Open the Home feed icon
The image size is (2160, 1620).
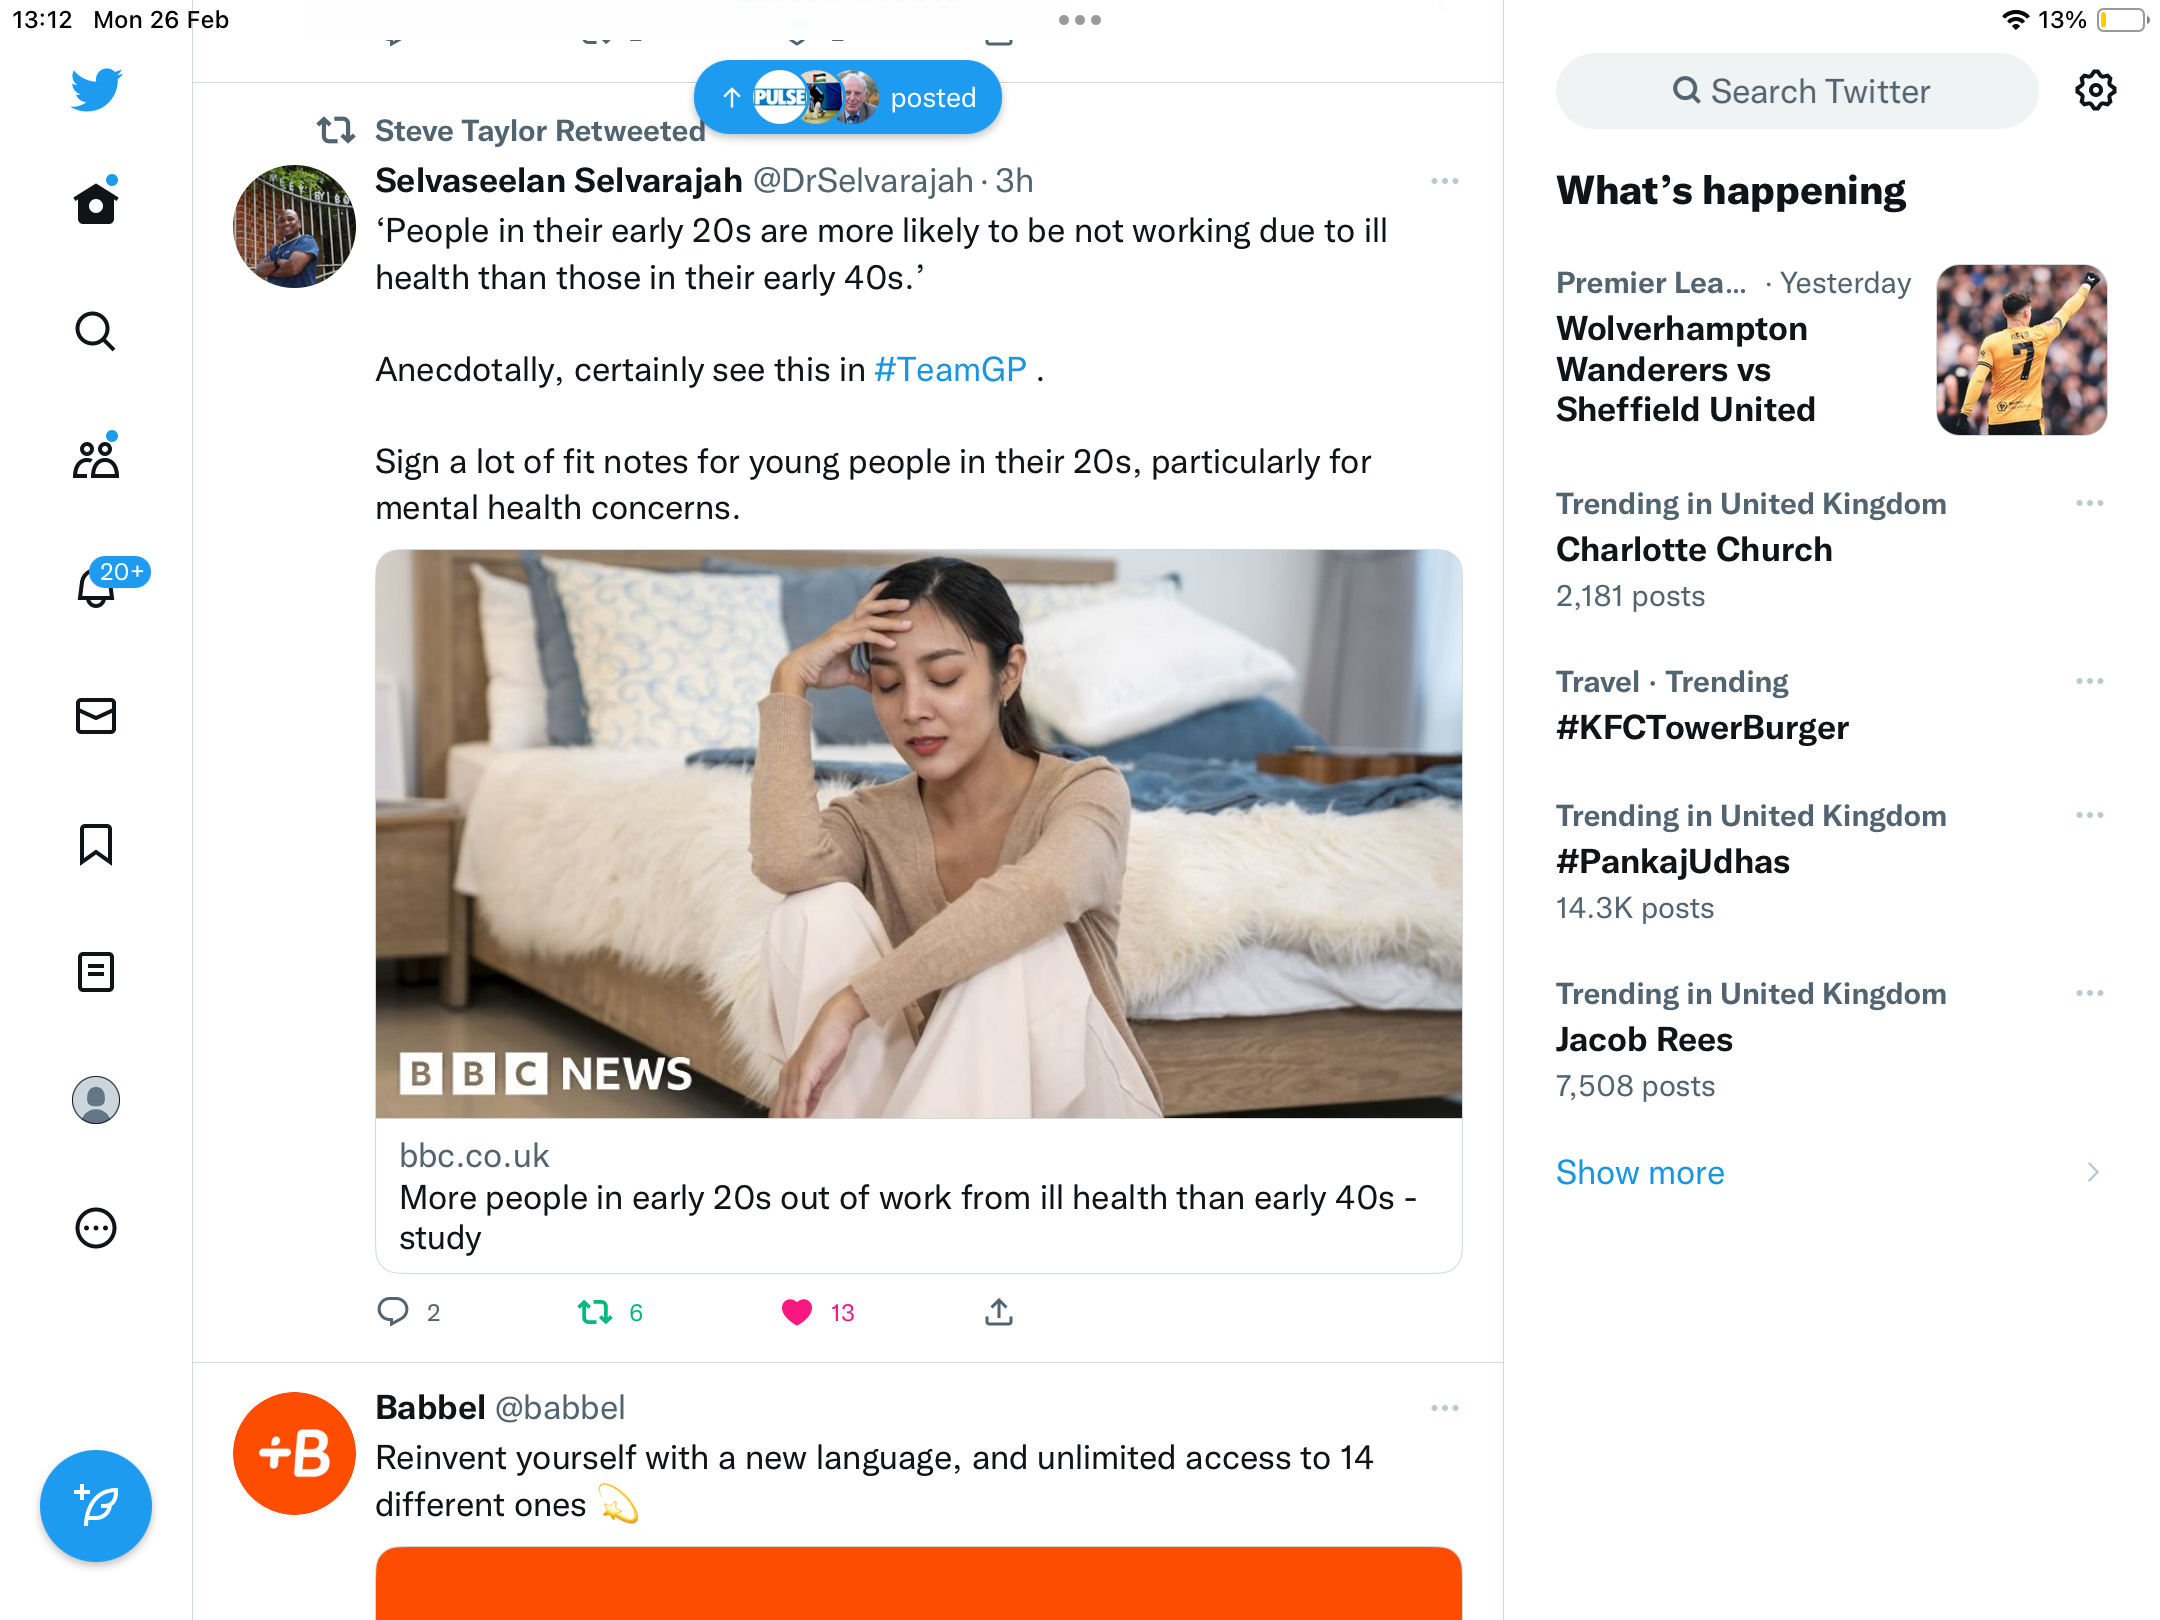pyautogui.click(x=96, y=203)
